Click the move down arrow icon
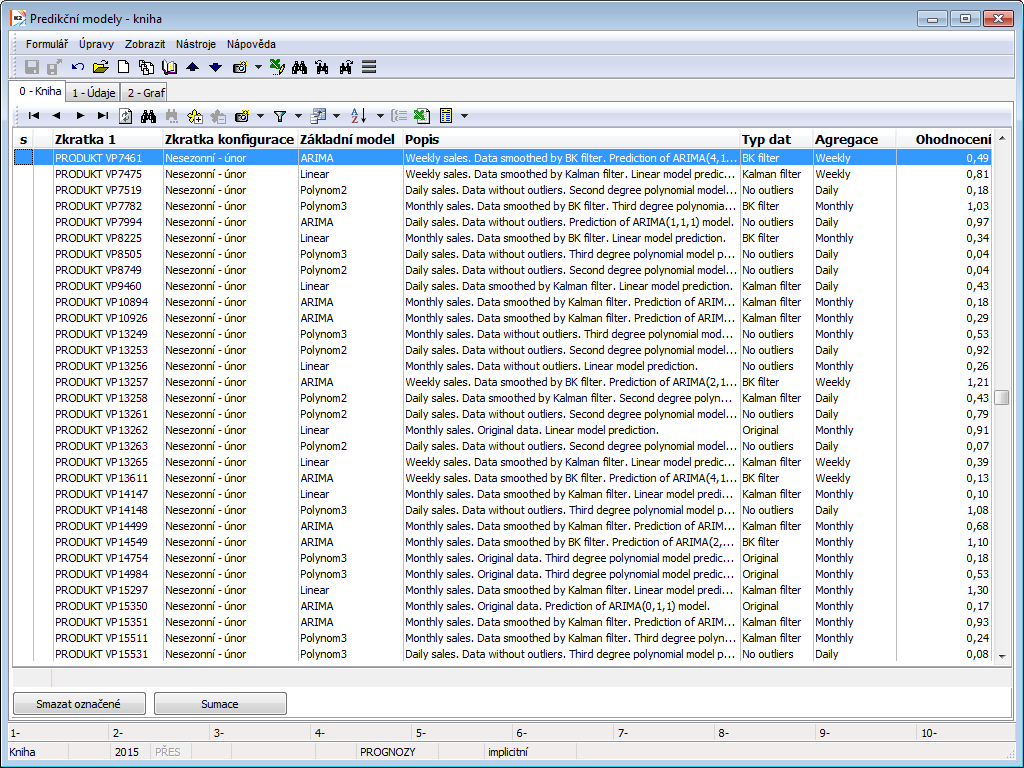The height and width of the screenshot is (768, 1024). (215, 67)
